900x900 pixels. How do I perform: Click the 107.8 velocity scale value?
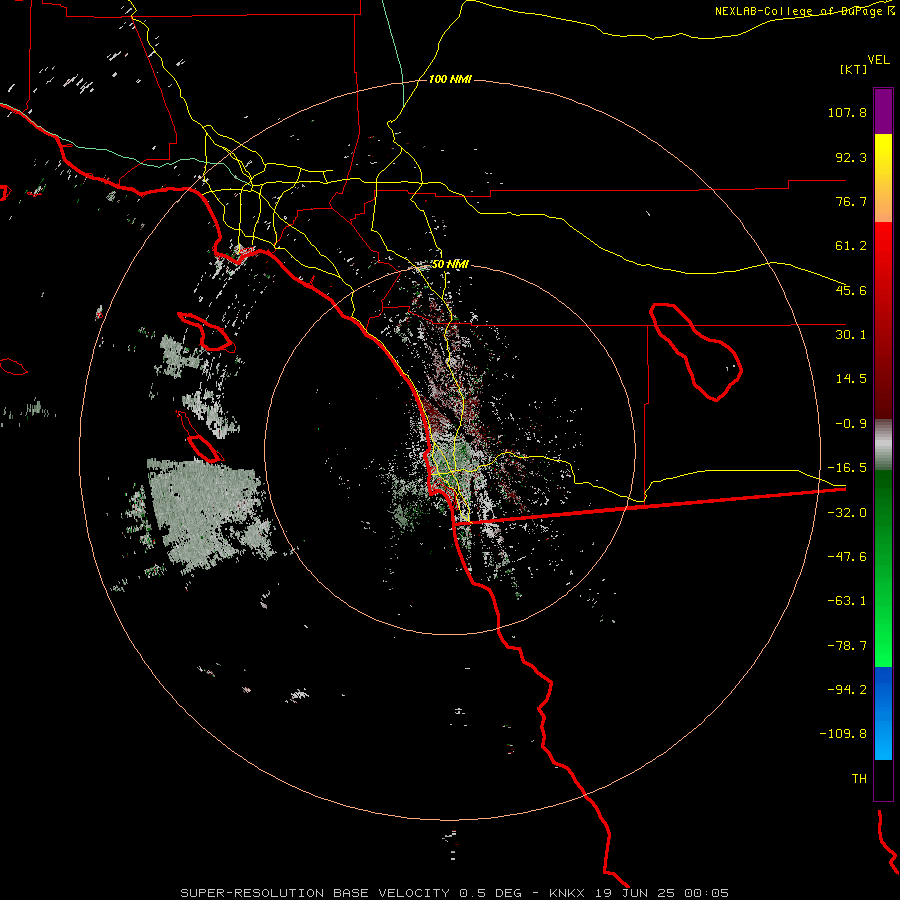click(847, 112)
